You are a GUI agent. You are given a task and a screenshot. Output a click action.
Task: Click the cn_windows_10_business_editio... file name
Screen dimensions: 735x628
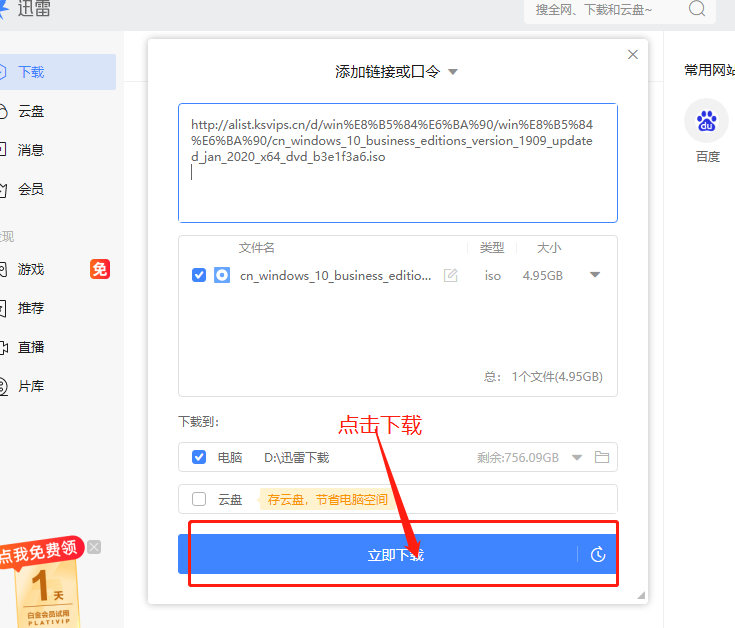[335, 276]
